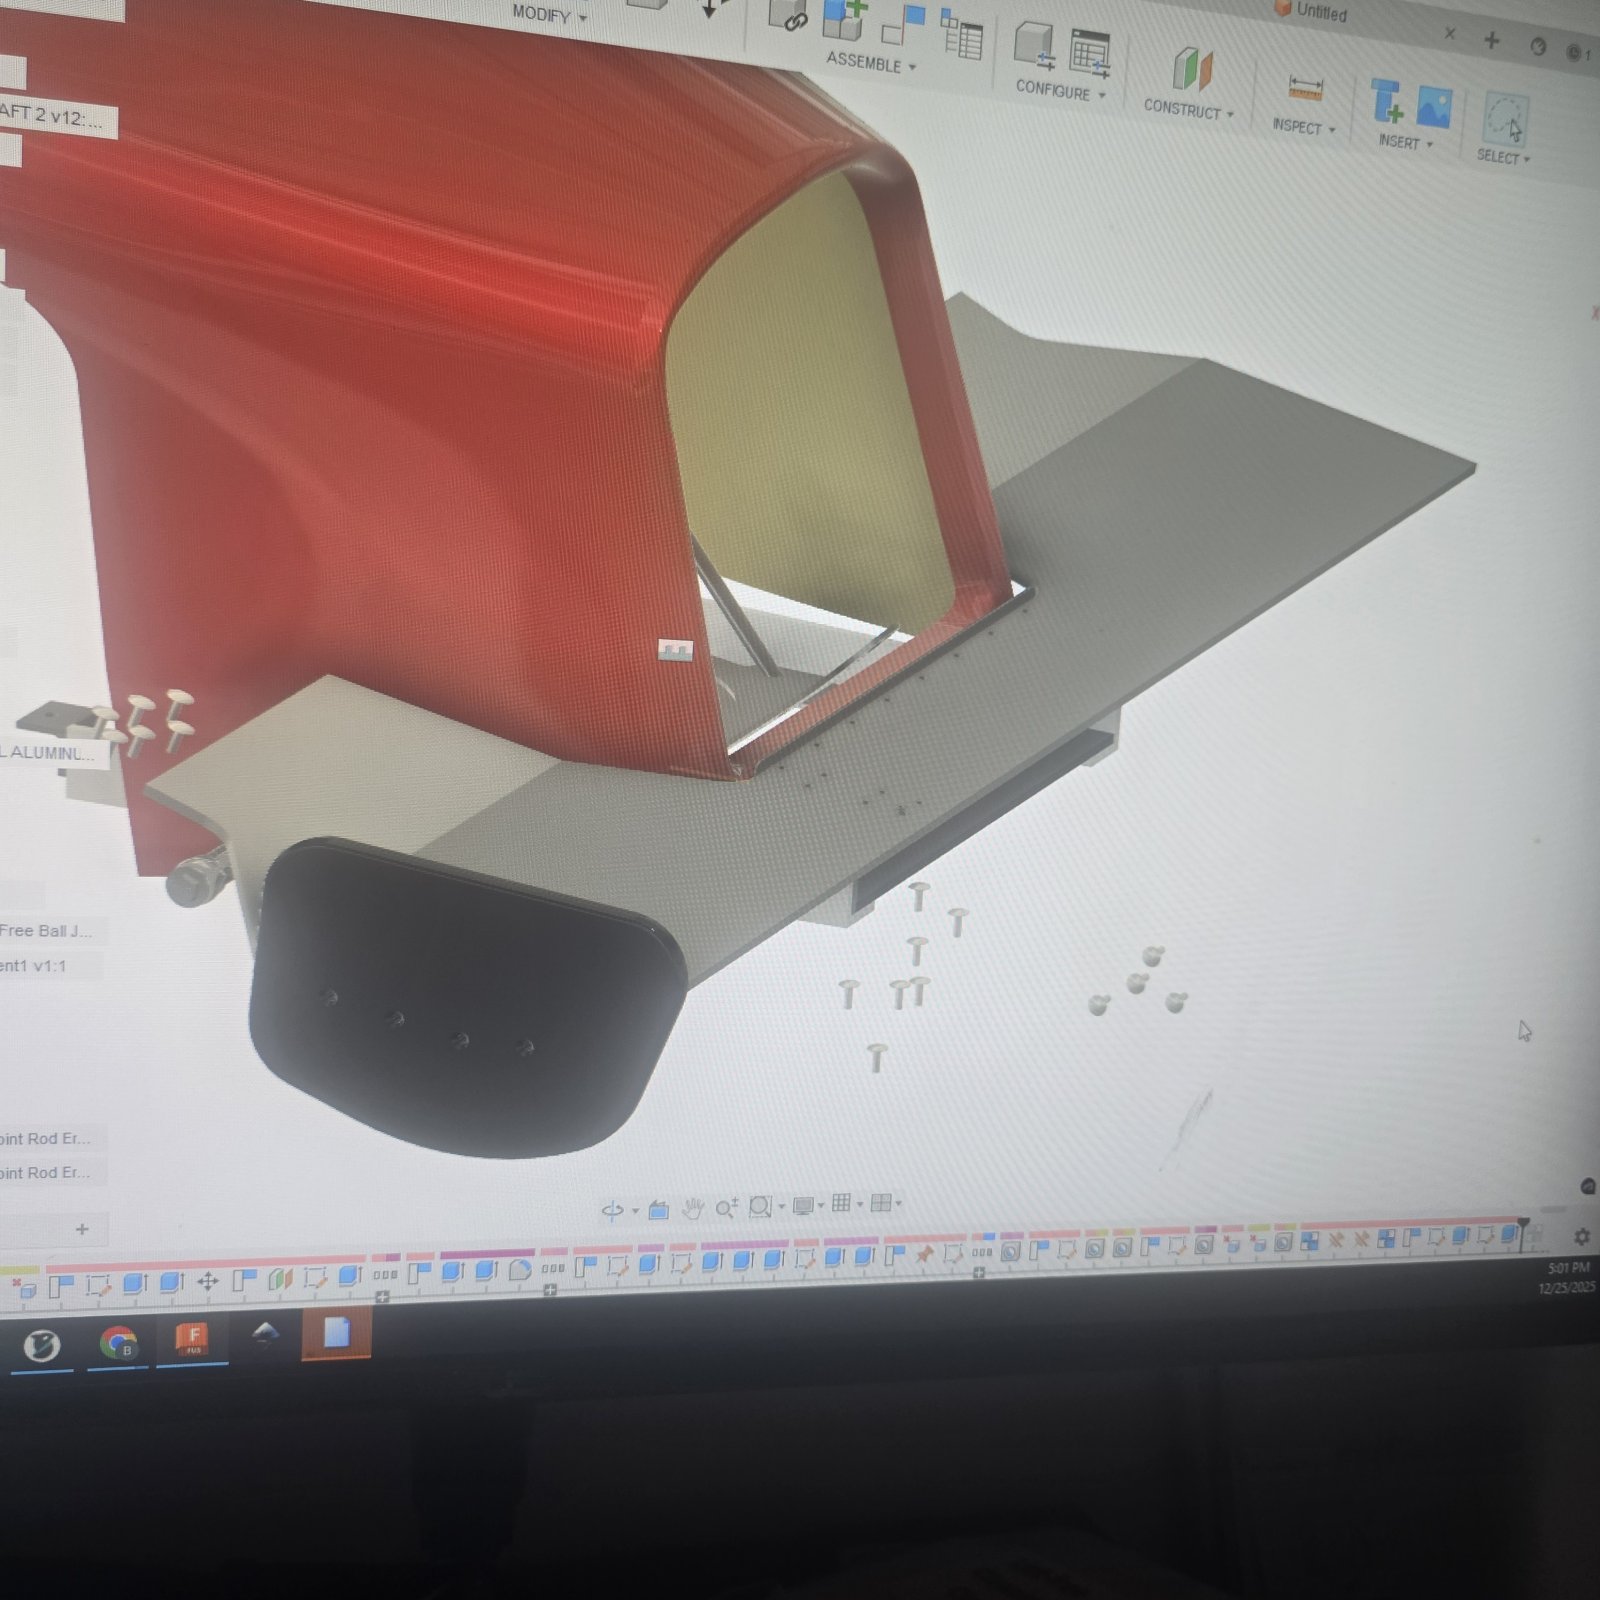
Task: Click the Offset Plane icon above CONSTRUCT
Action: coord(1192,71)
